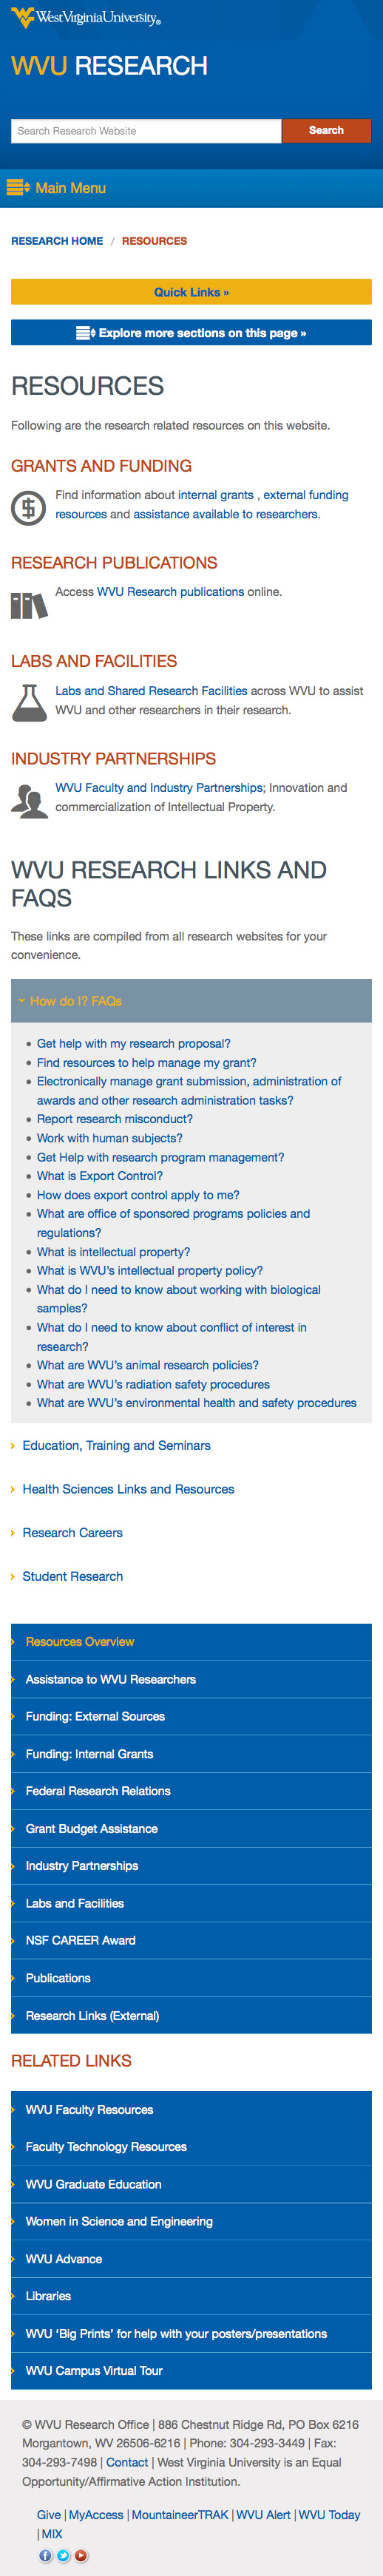This screenshot has width=383, height=2576.
Task: Click the flask labs icon
Action: [x=29, y=702]
